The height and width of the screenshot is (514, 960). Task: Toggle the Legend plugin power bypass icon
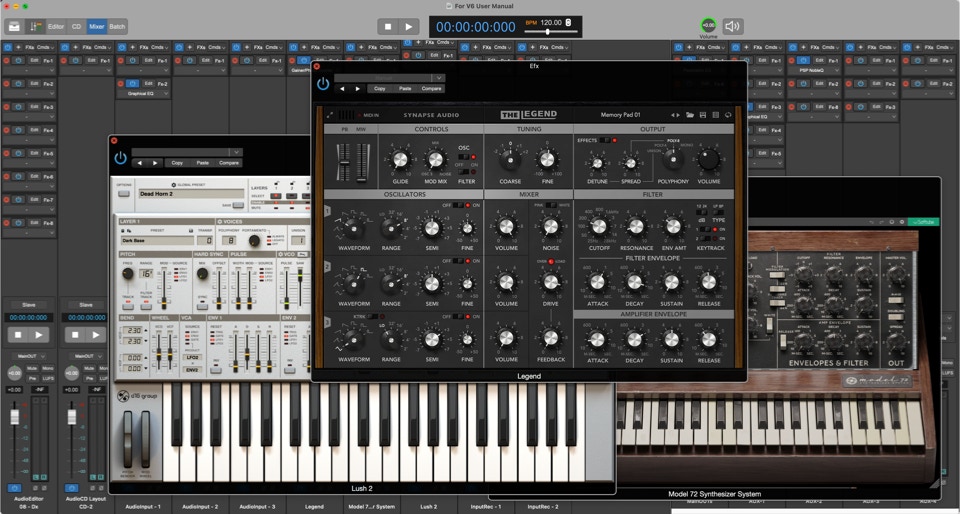tap(323, 83)
